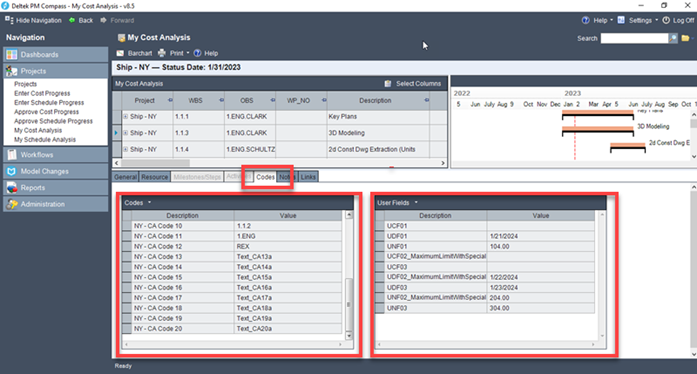Click the 2d Const Dwg Gantt bar
Image resolution: width=697 pixels, height=374 pixels.
tap(628, 146)
